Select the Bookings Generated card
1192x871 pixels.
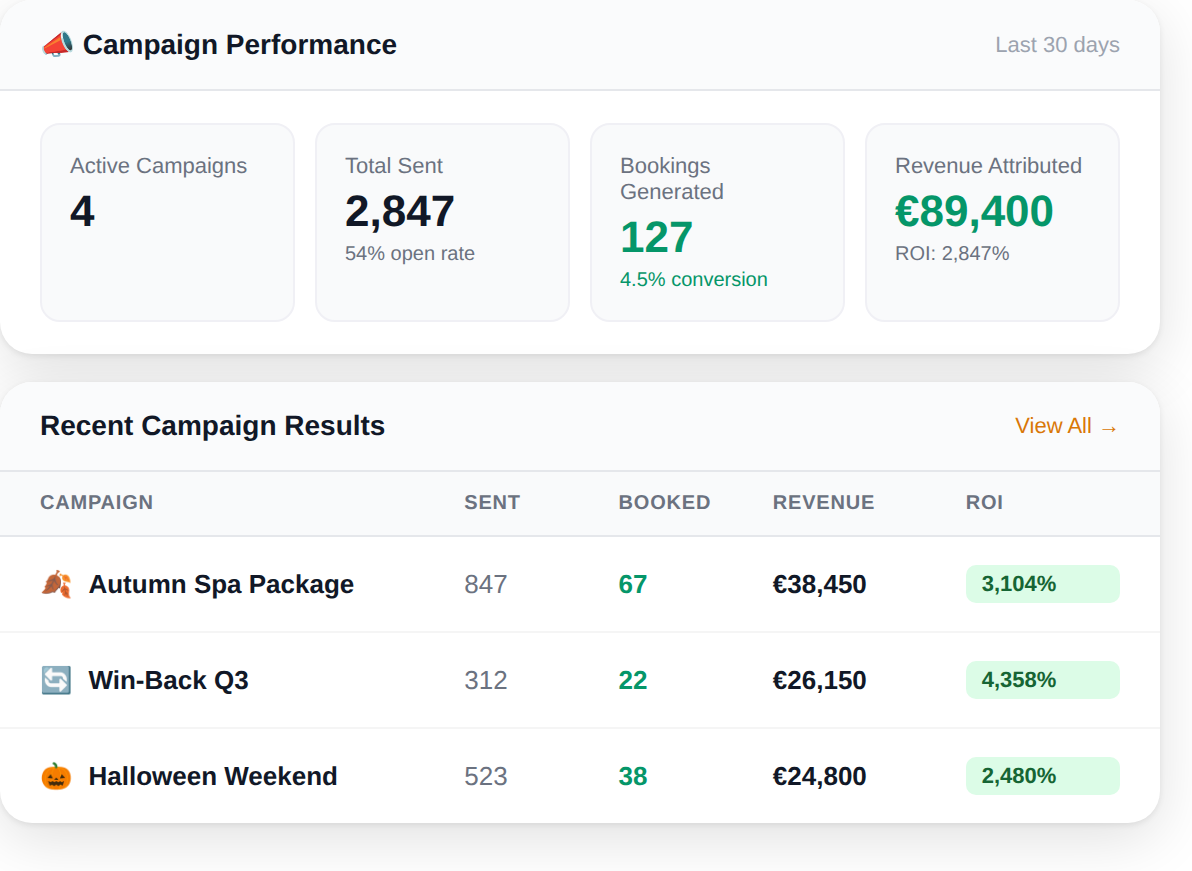pos(717,221)
